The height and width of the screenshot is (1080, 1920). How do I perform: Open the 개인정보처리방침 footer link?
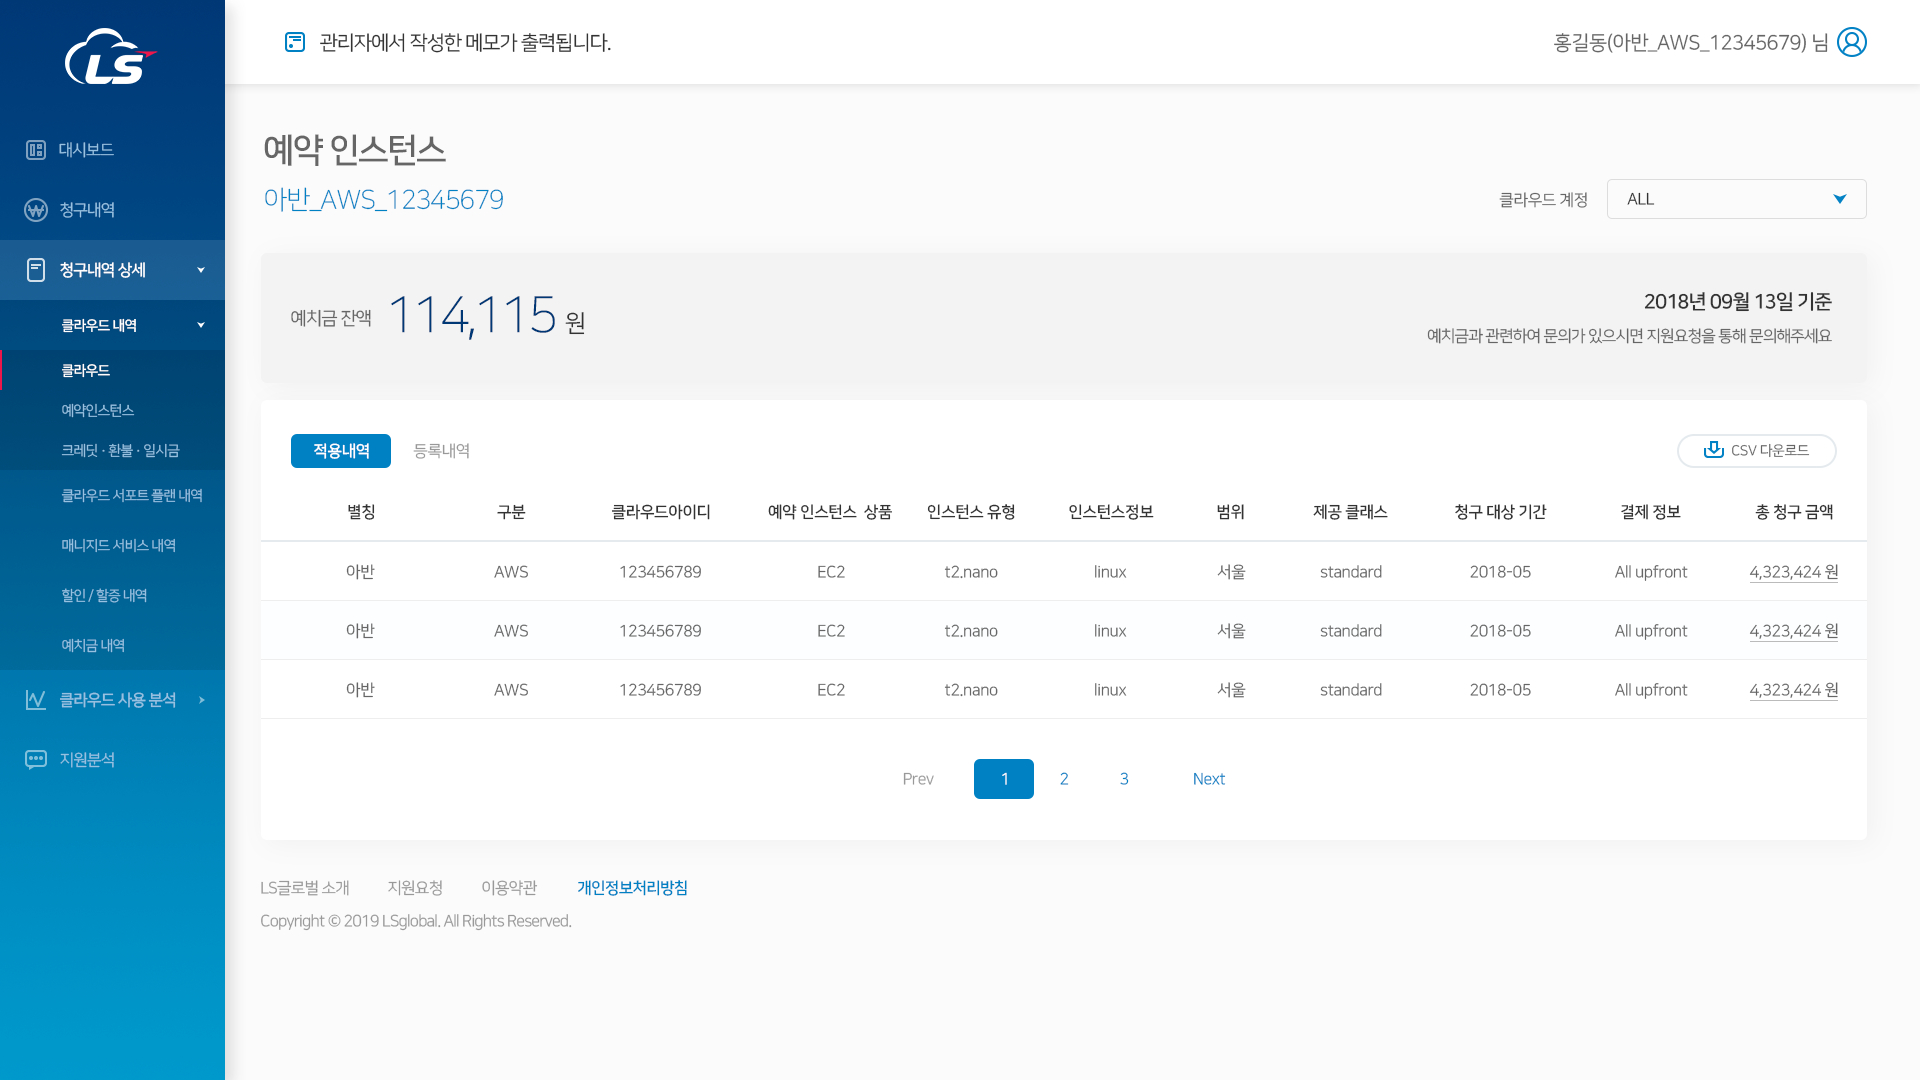[632, 888]
